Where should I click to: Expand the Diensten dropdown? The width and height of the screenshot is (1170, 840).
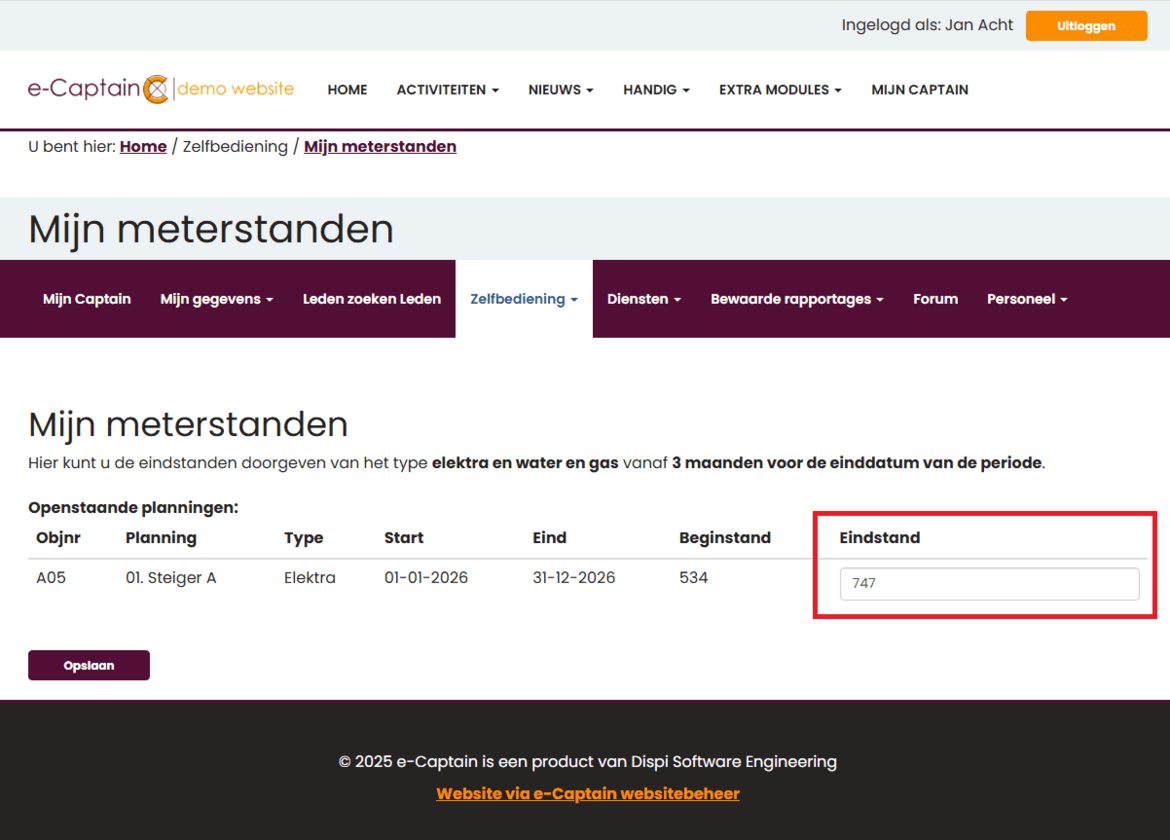point(644,299)
